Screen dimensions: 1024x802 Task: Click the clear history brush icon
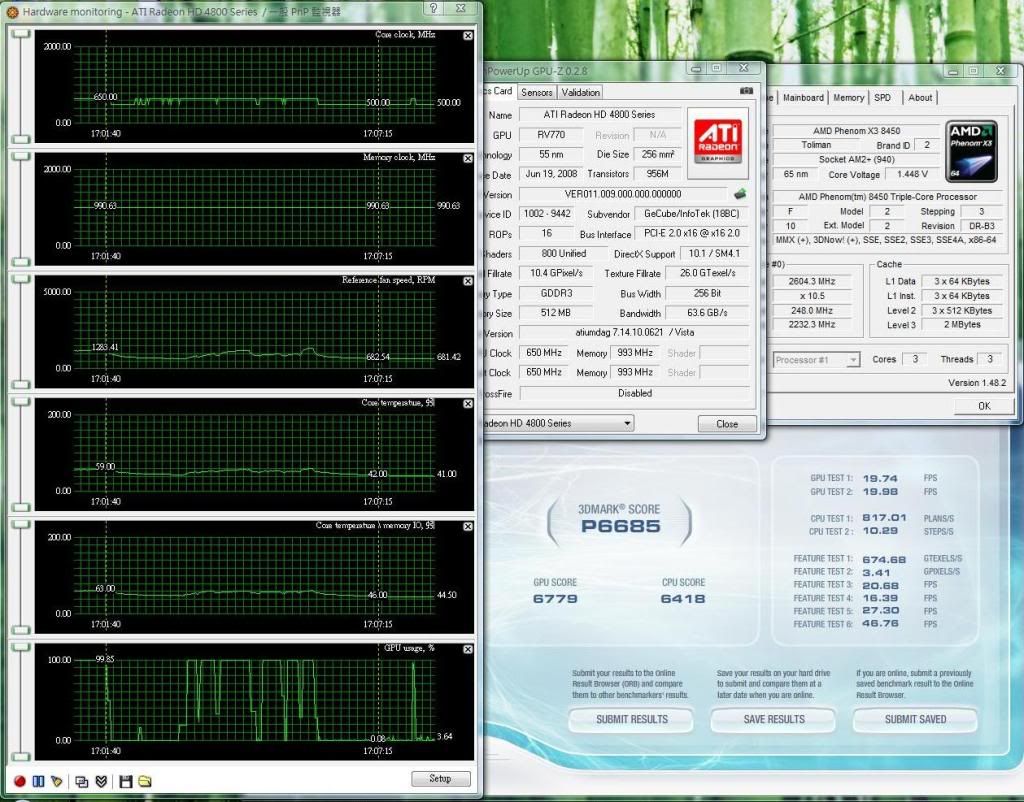(57, 781)
